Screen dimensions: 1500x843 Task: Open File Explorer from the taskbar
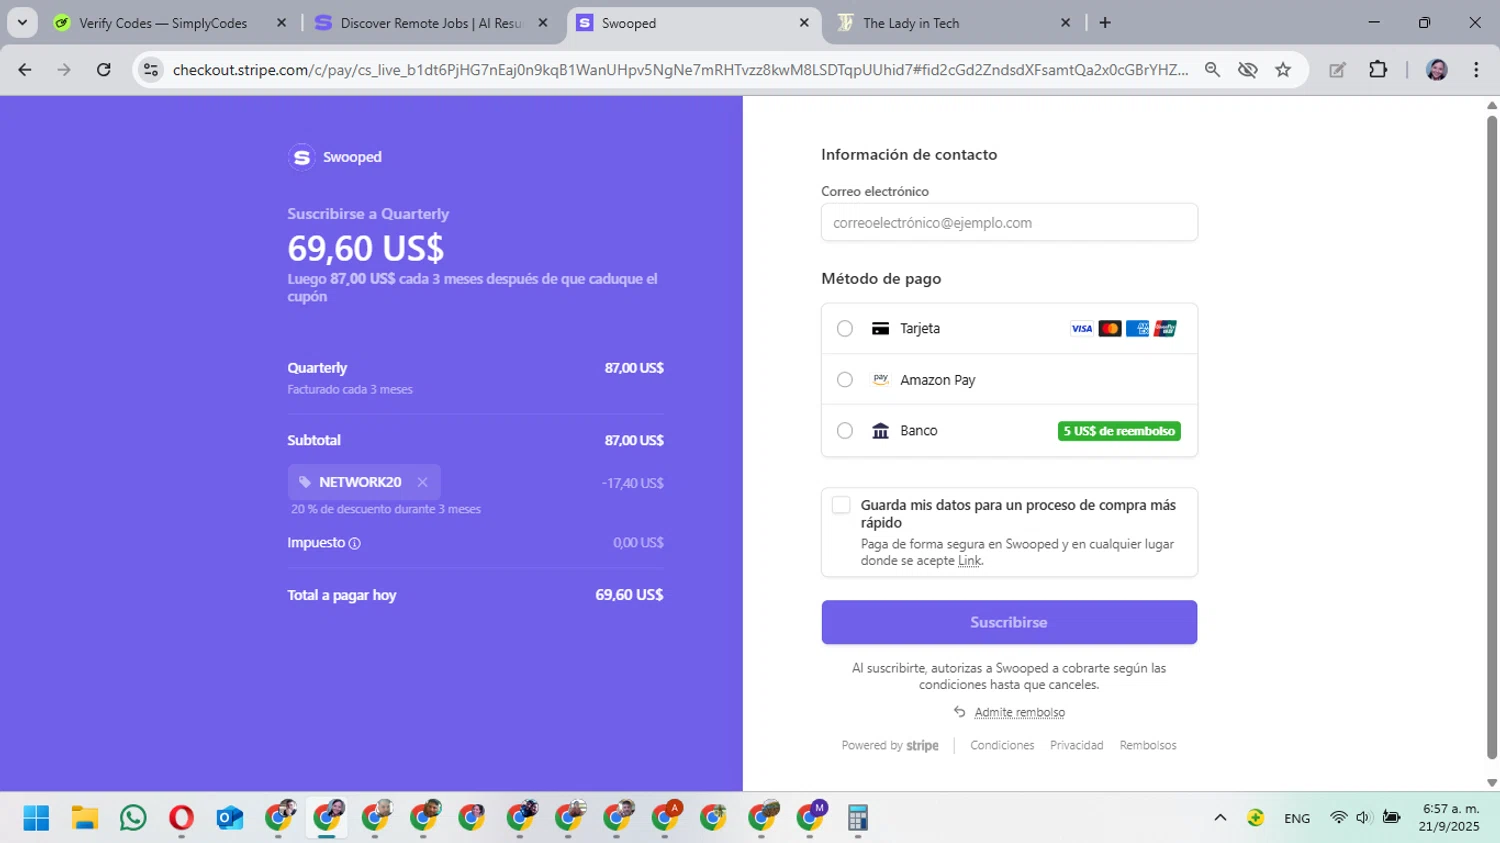(84, 818)
